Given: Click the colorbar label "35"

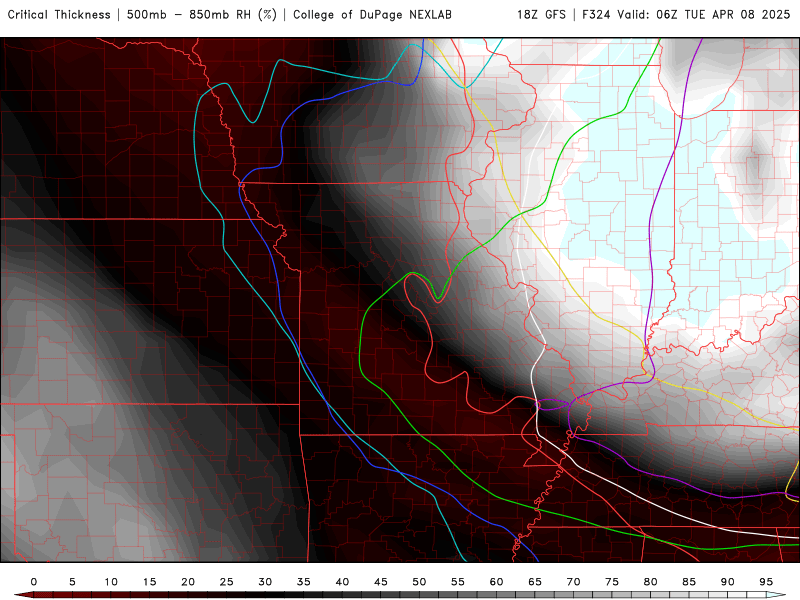Looking at the screenshot, I should pyautogui.click(x=304, y=582).
